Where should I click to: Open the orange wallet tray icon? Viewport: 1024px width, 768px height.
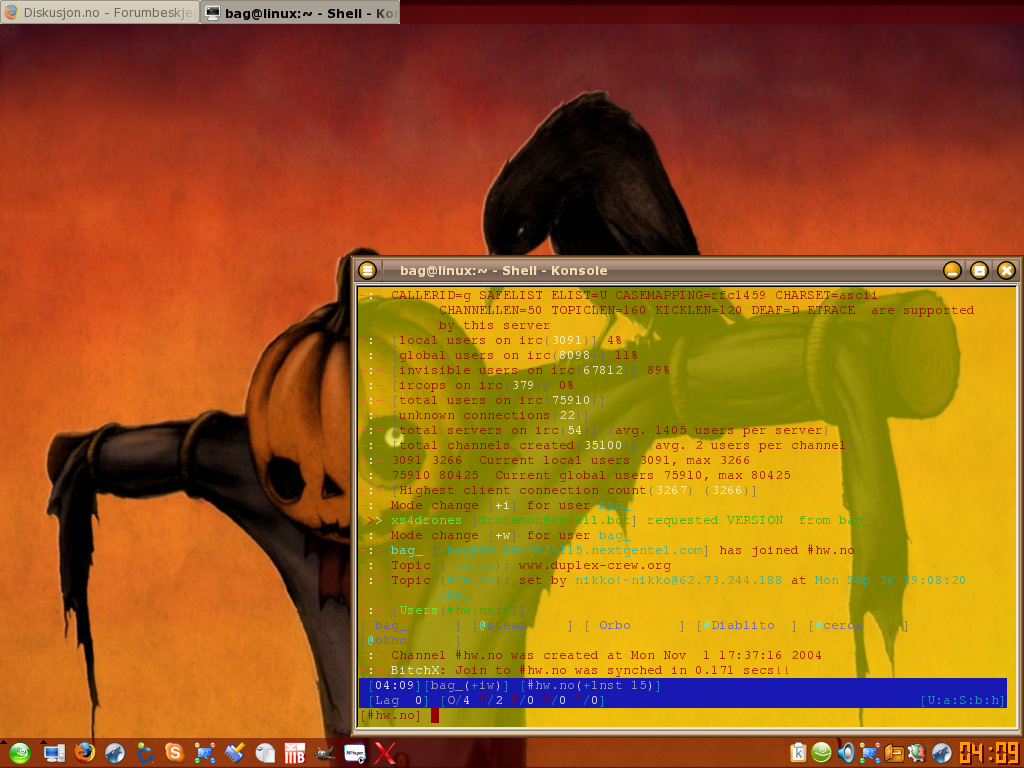point(893,753)
